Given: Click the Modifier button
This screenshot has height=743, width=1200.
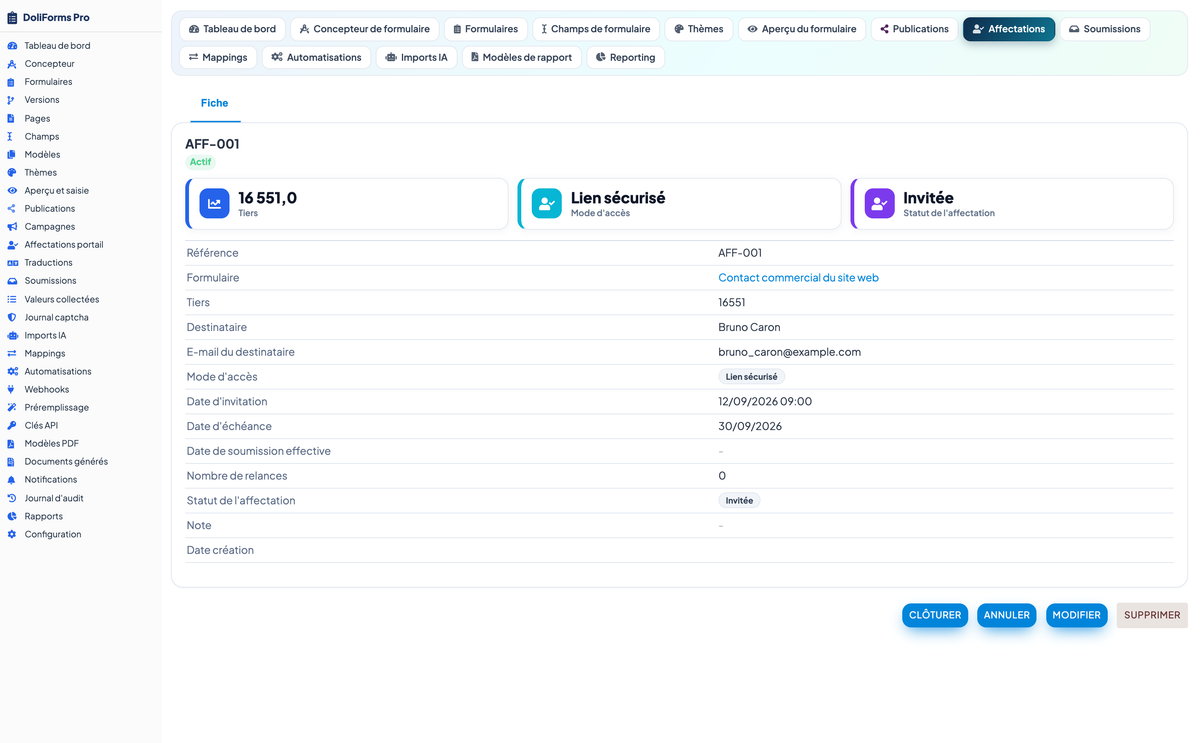Looking at the screenshot, I should (x=1076, y=615).
